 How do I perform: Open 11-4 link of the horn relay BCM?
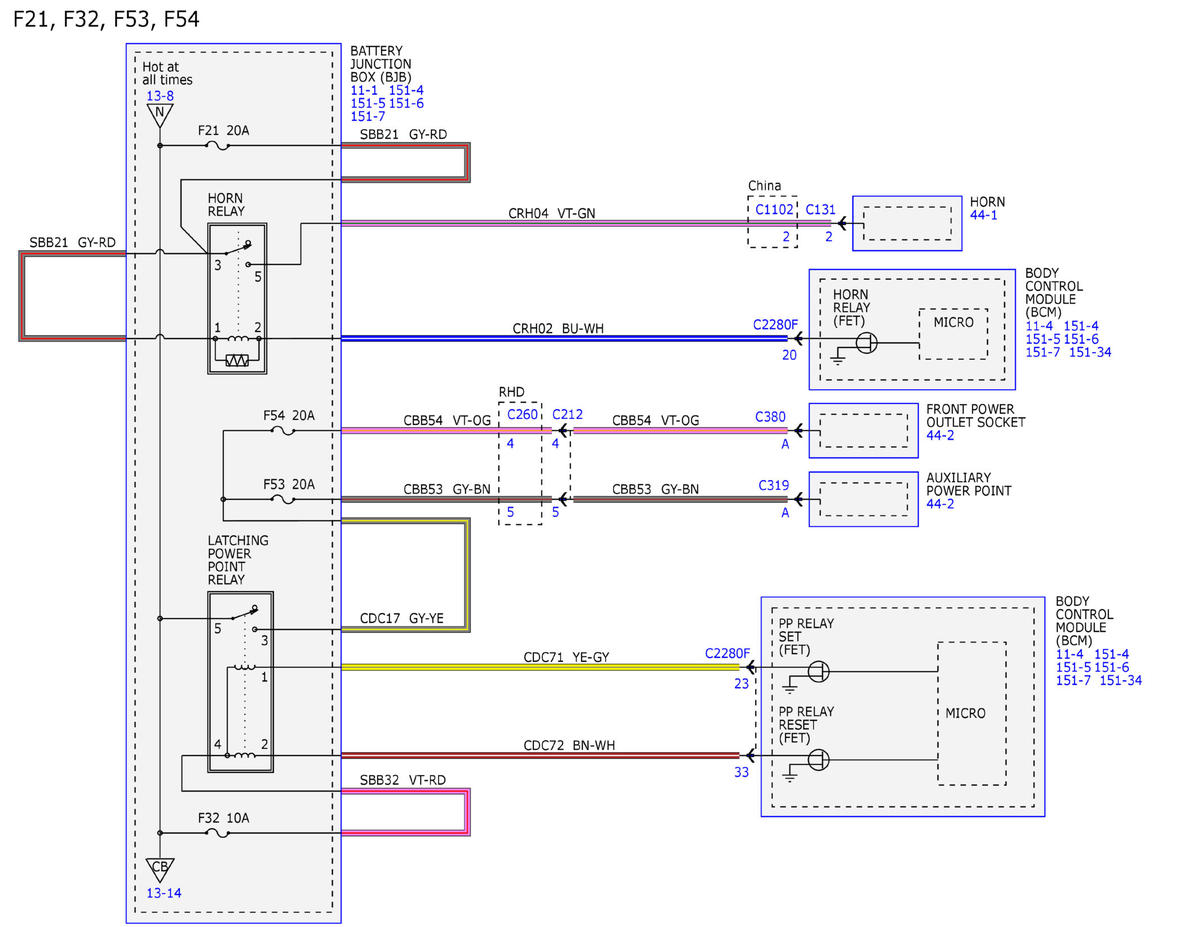point(1040,325)
